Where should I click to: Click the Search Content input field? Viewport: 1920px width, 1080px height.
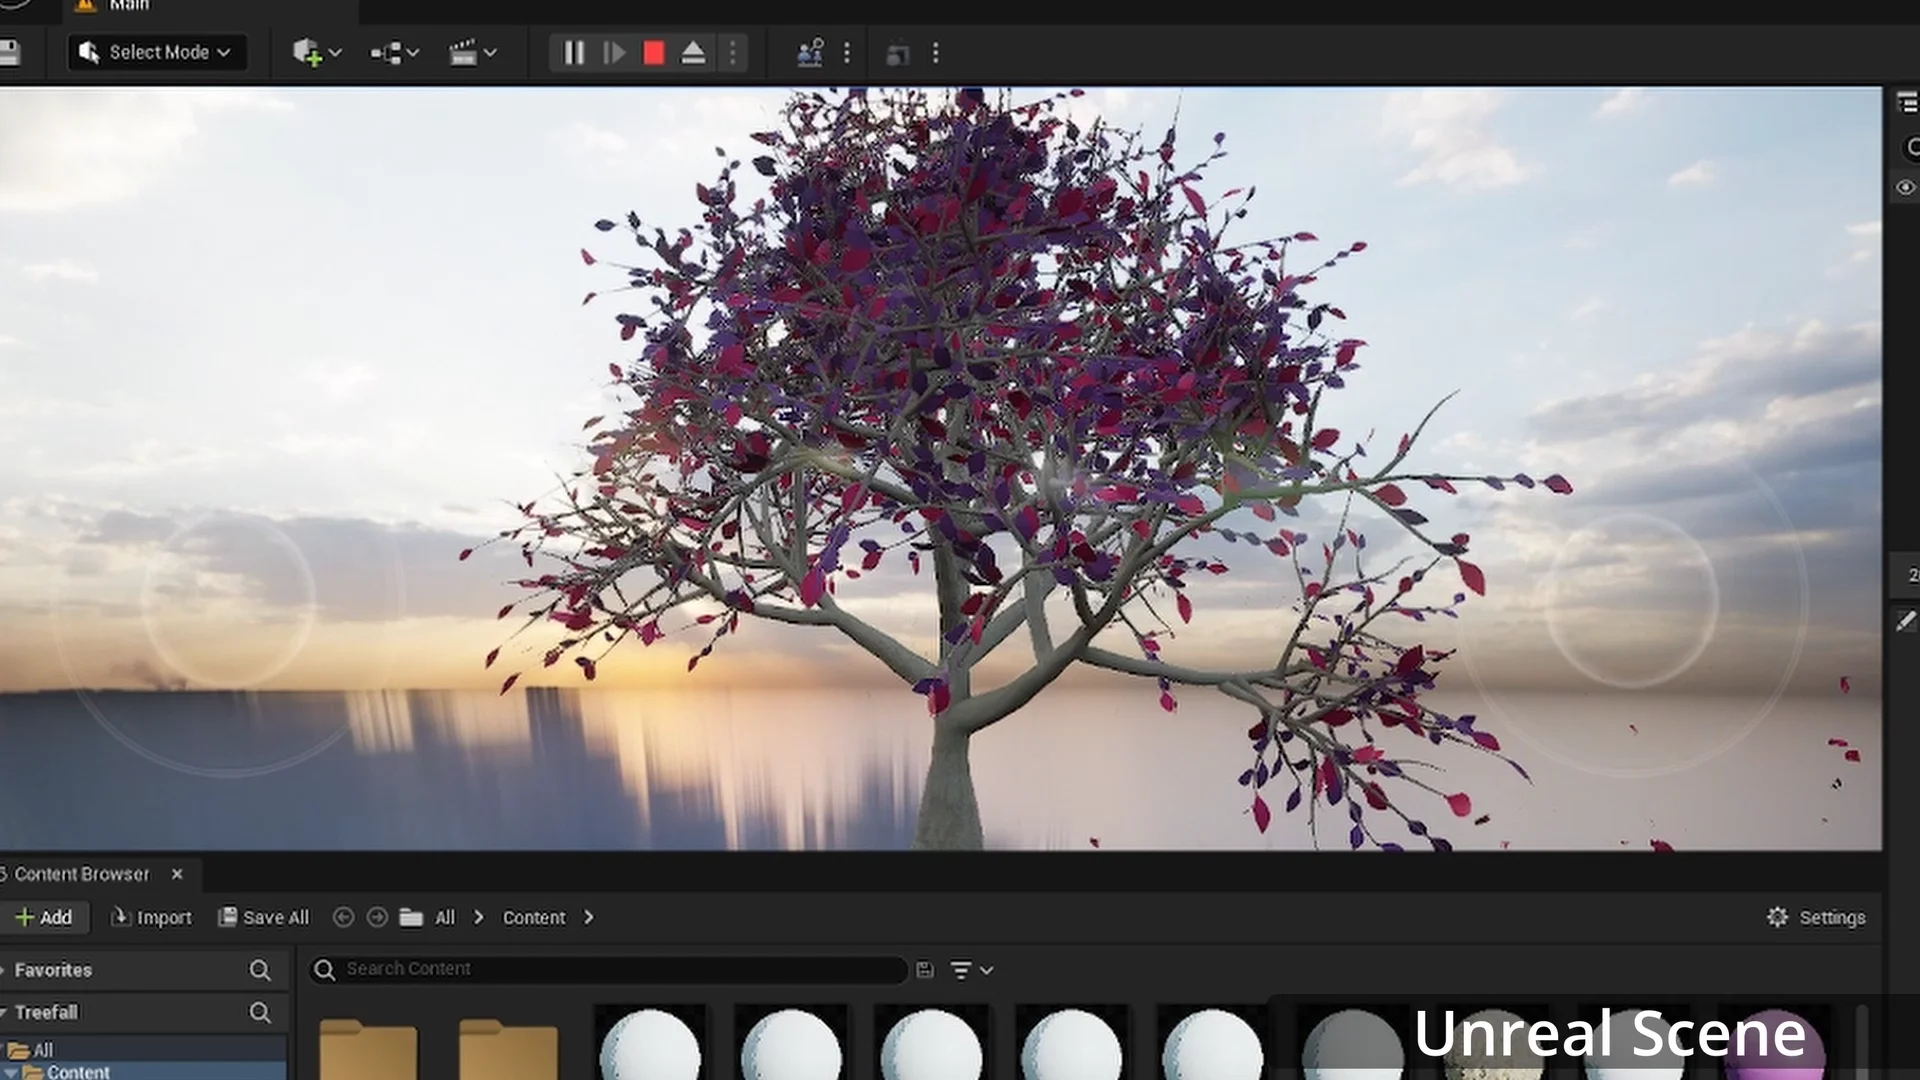pyautogui.click(x=610, y=969)
